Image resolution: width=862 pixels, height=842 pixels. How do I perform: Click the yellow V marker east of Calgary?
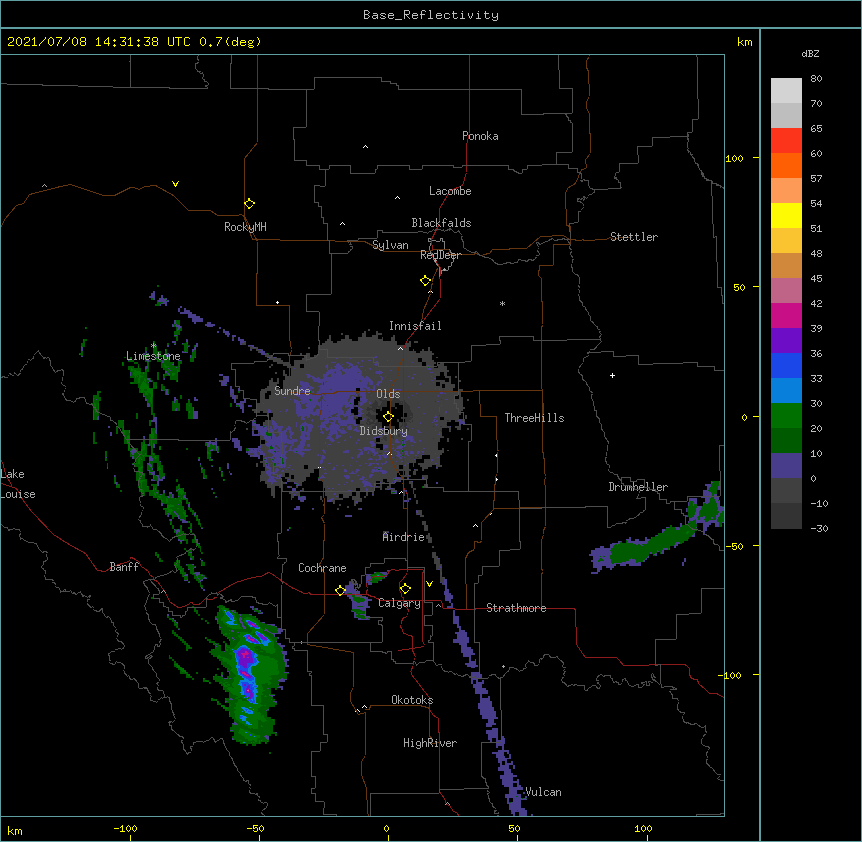click(429, 584)
